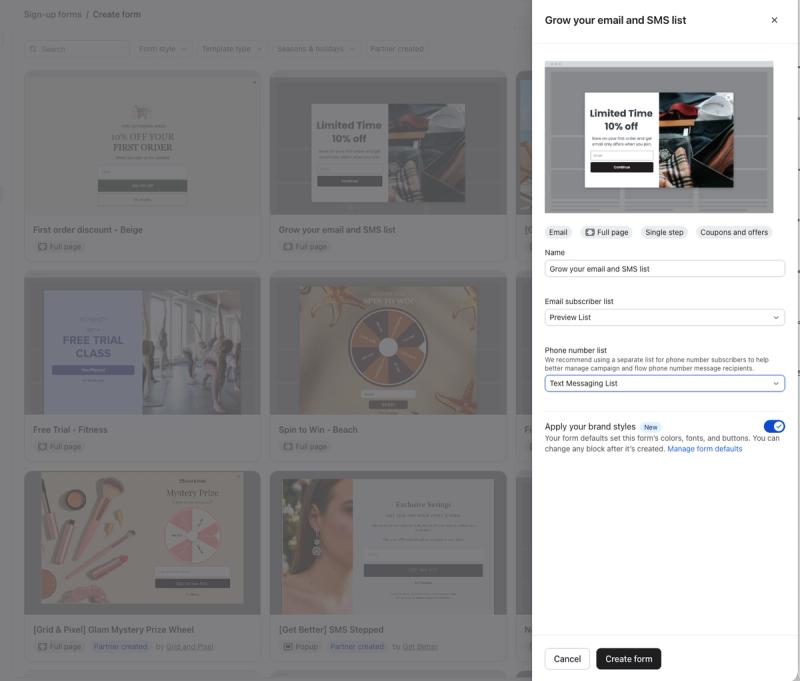This screenshot has width=800, height=681.
Task: Click the Create form breadcrumb text
Action: click(116, 14)
